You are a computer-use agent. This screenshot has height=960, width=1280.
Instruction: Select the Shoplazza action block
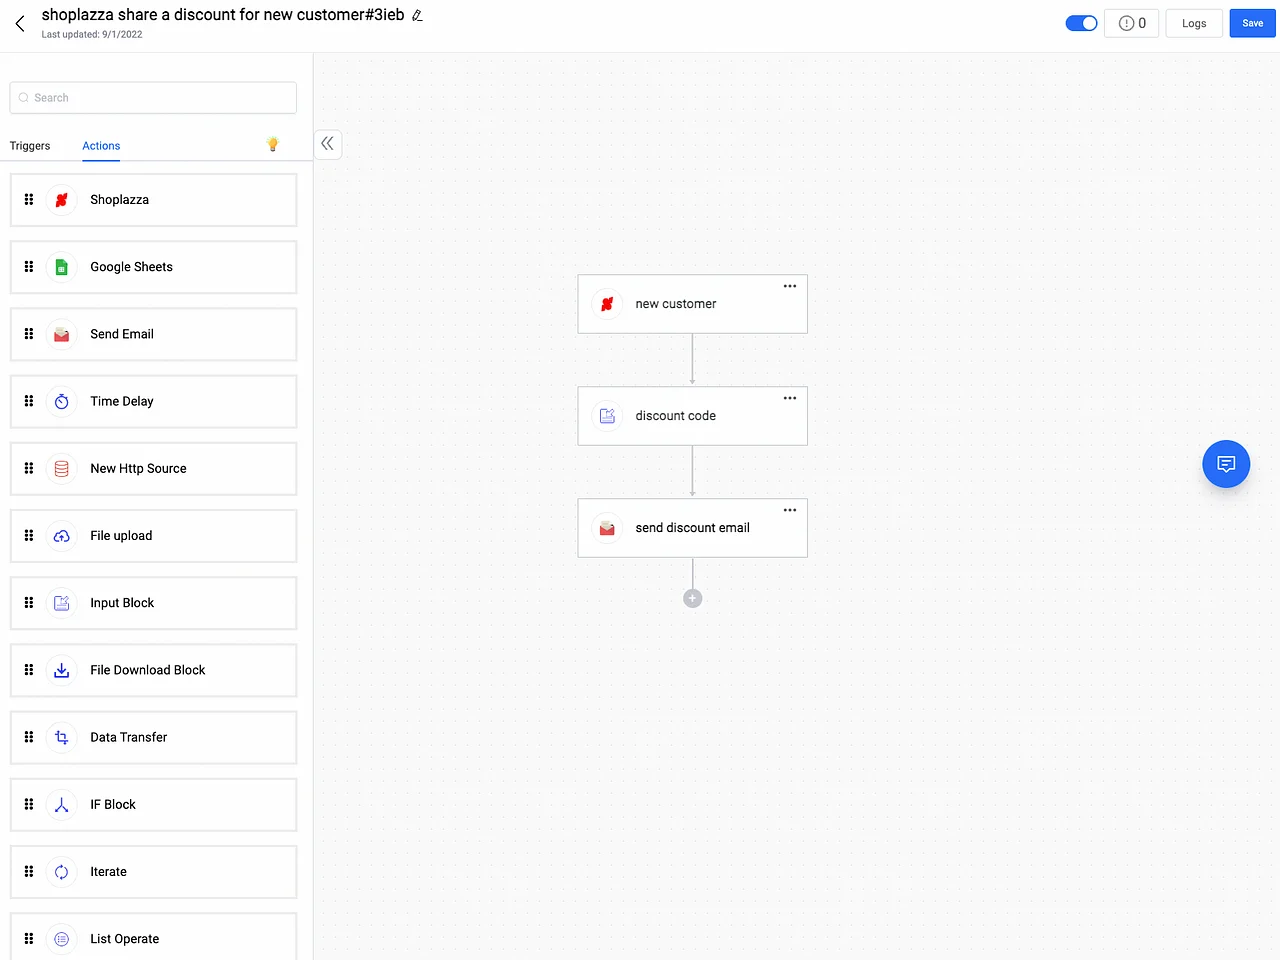coord(152,199)
